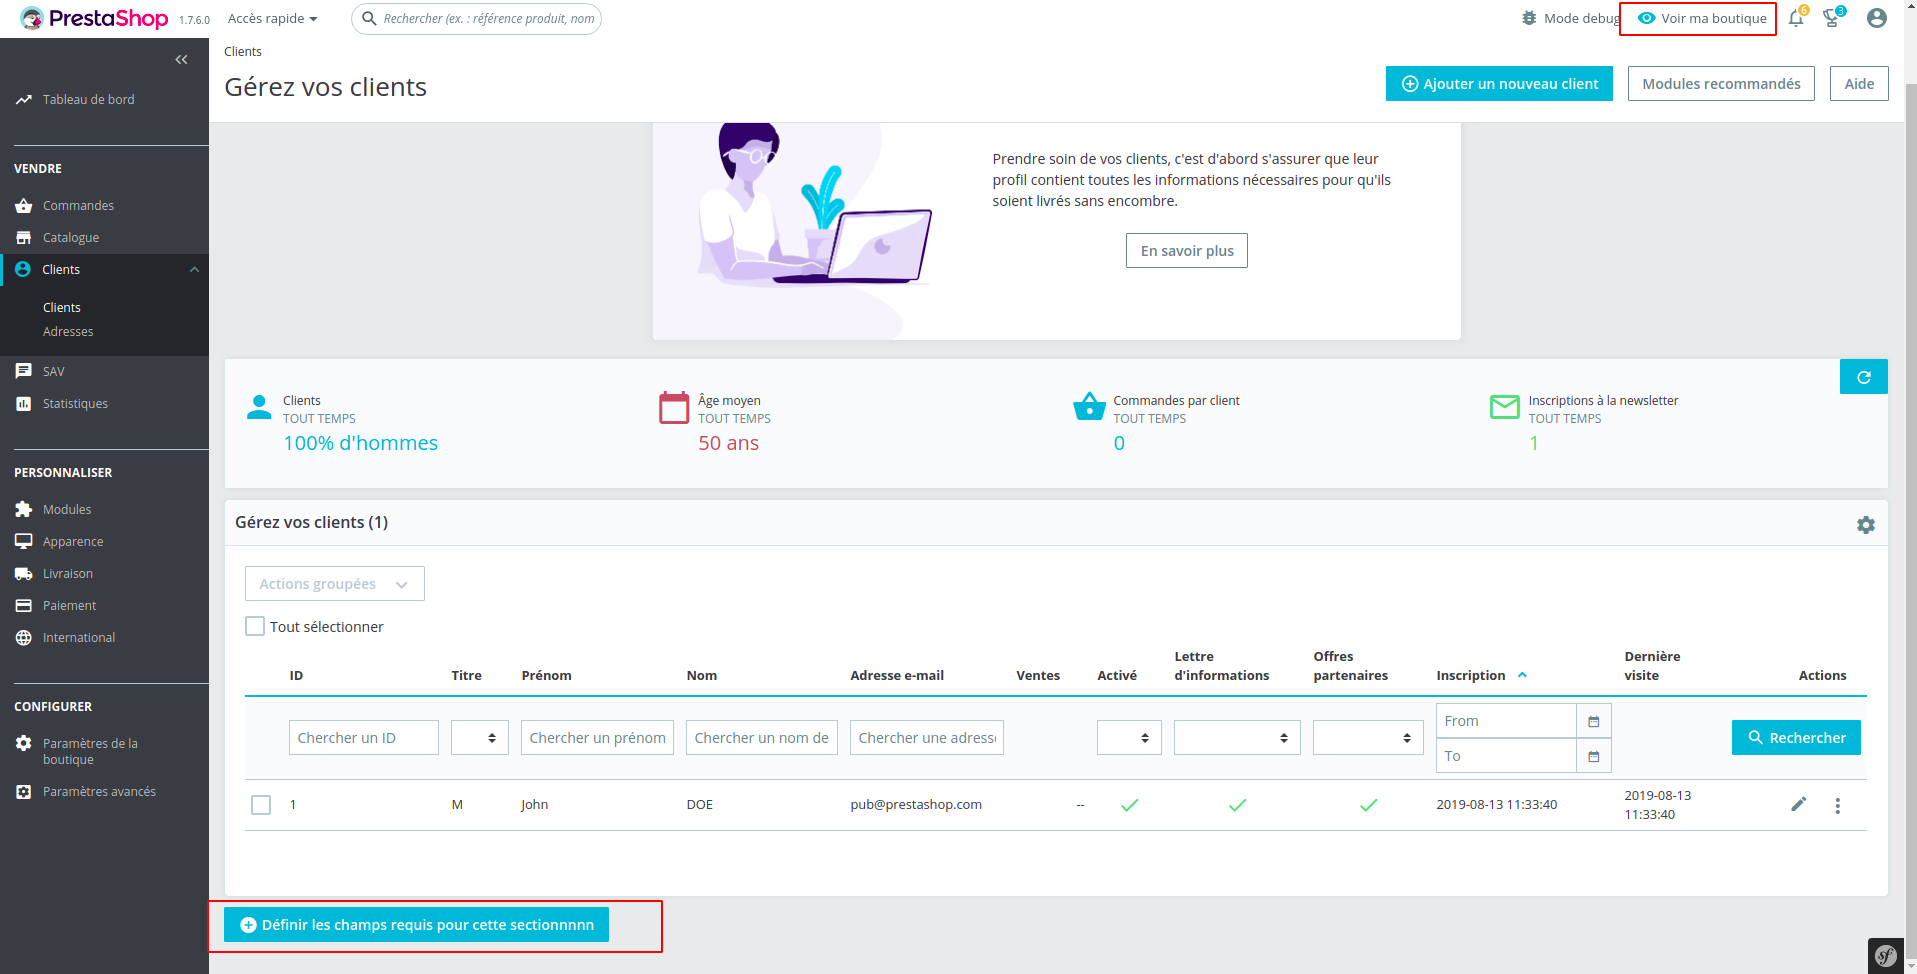Check the Tout sélectionner checkbox
Screen dimensions: 1917x974
(x=255, y=625)
